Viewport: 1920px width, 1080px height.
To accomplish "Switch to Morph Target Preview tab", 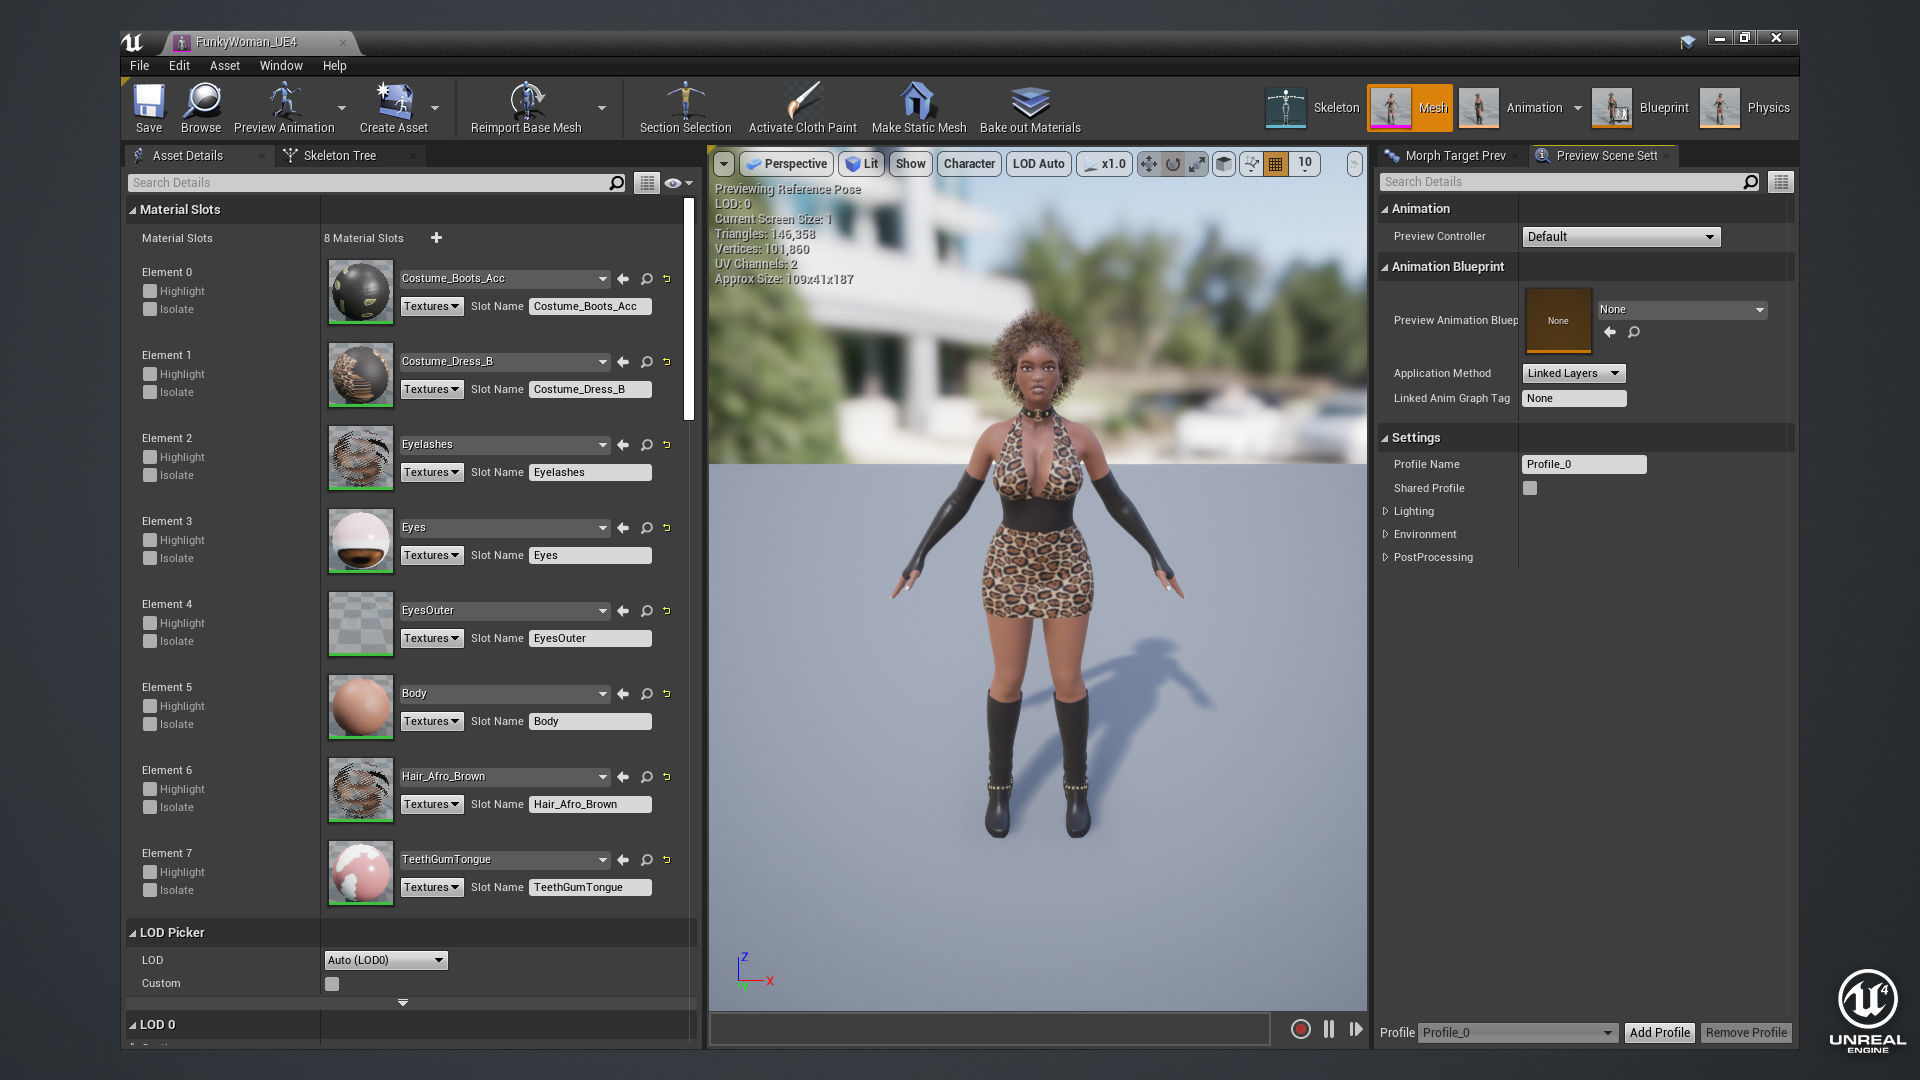I will tap(1455, 156).
